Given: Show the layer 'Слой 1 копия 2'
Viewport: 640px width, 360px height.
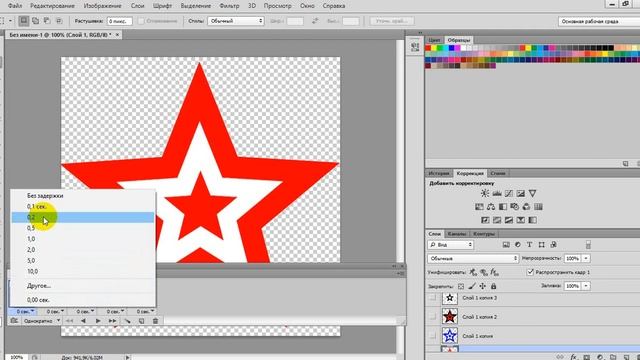Looking at the screenshot, I should [433, 317].
